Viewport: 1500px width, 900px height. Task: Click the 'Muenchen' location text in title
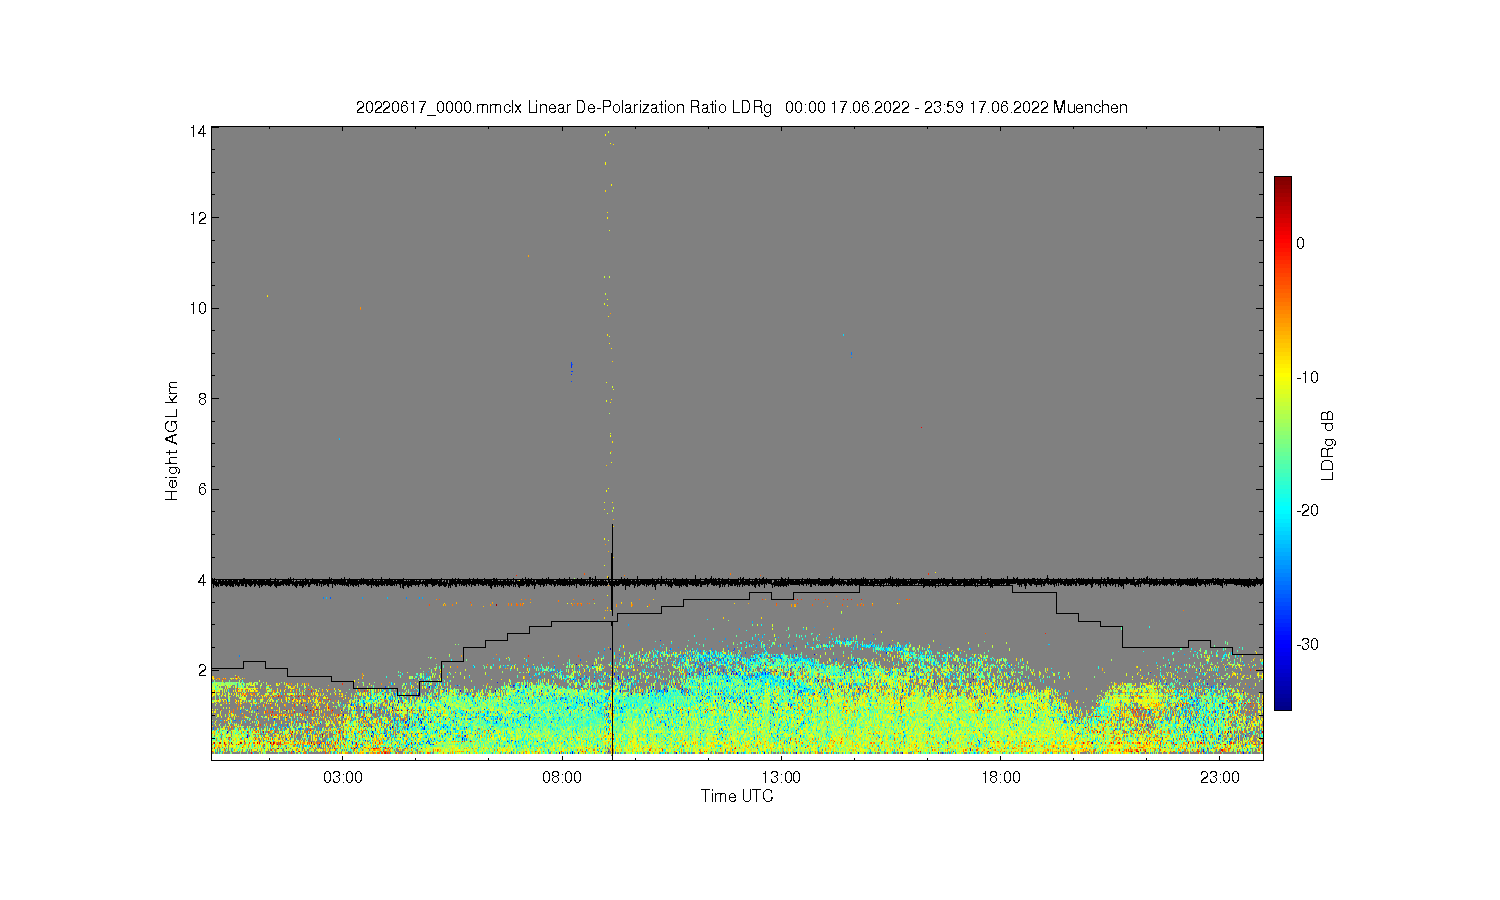(1090, 107)
